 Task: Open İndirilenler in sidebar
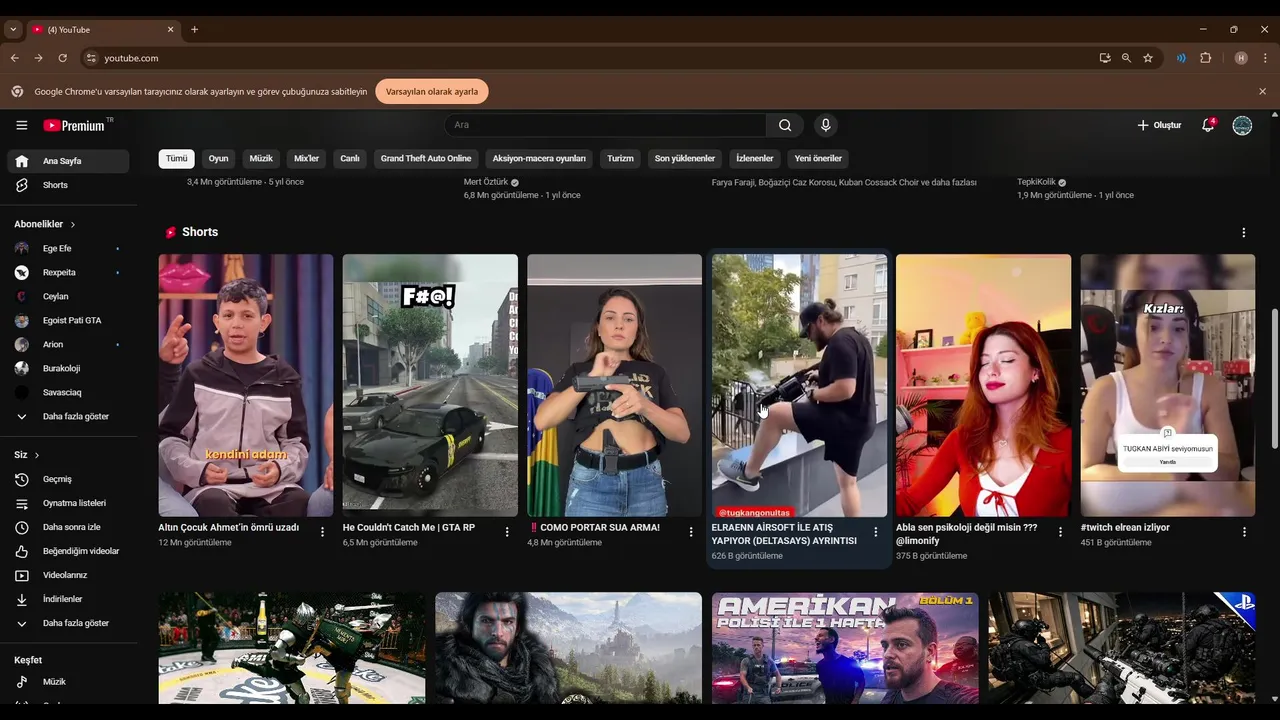(68, 599)
